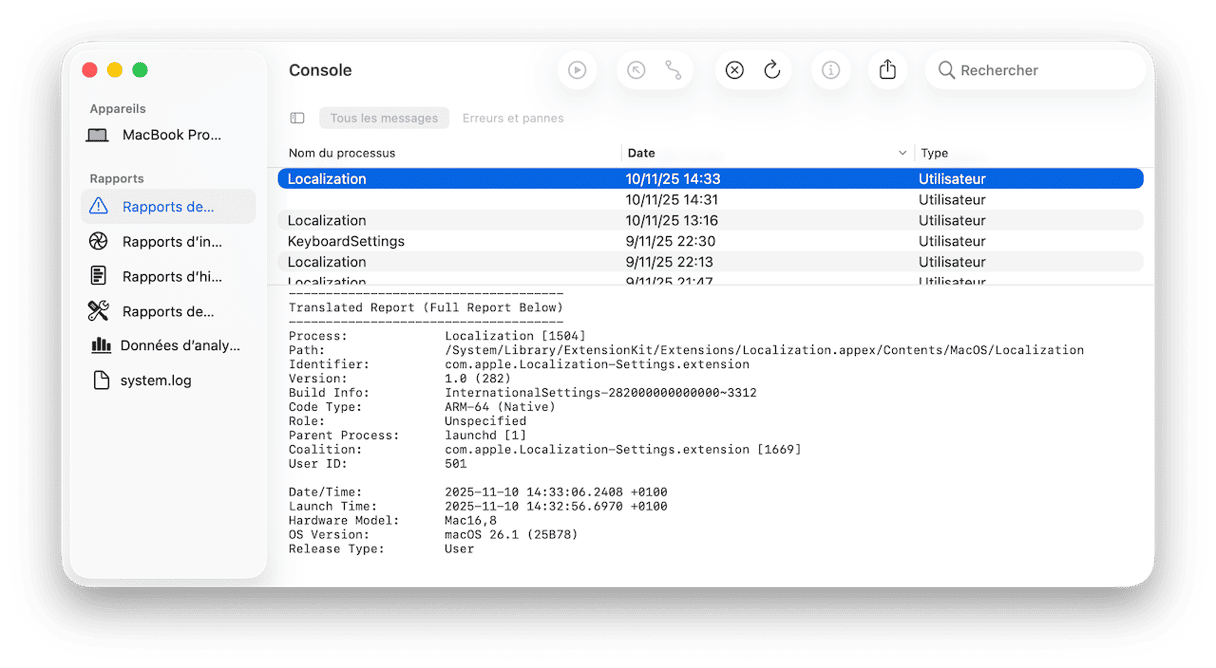This screenshot has height=668, width=1216.
Task: Toggle the sidebar filter panel icon
Action: tap(297, 118)
